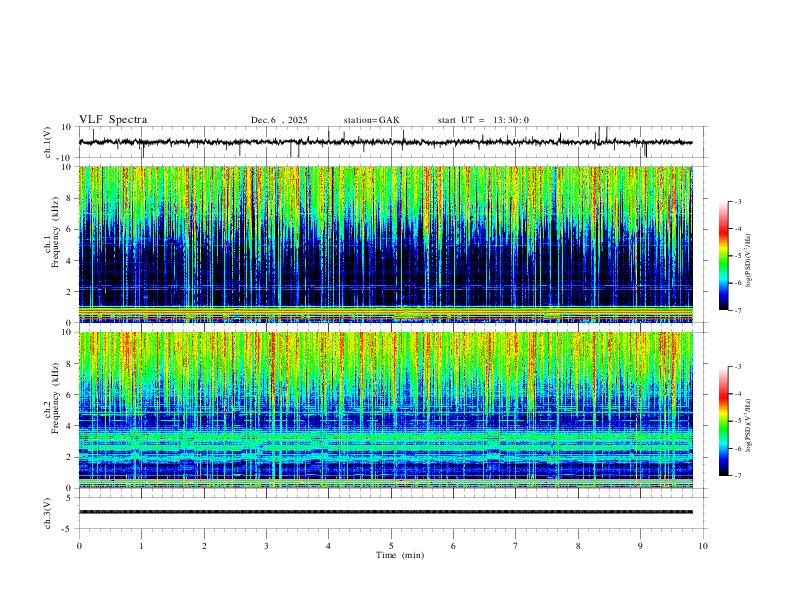Click the 'VLF Spectra' title text
The image size is (792, 612).
[x=113, y=120]
